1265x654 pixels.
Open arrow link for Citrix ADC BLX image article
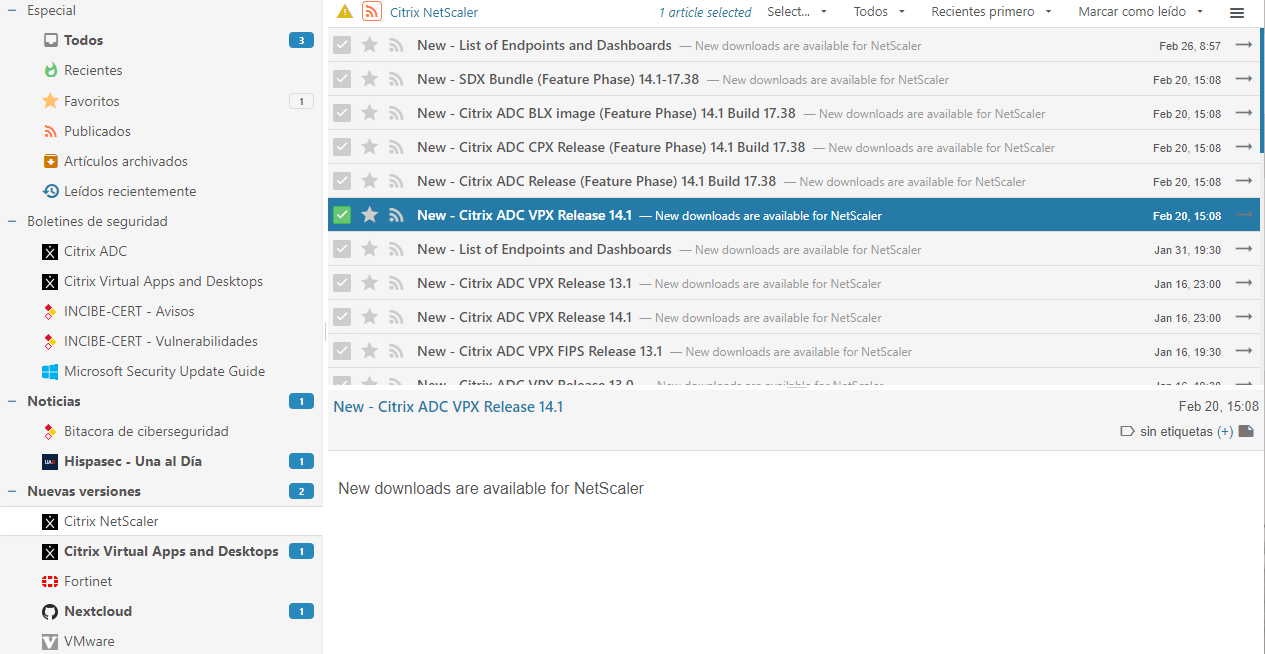(1243, 113)
